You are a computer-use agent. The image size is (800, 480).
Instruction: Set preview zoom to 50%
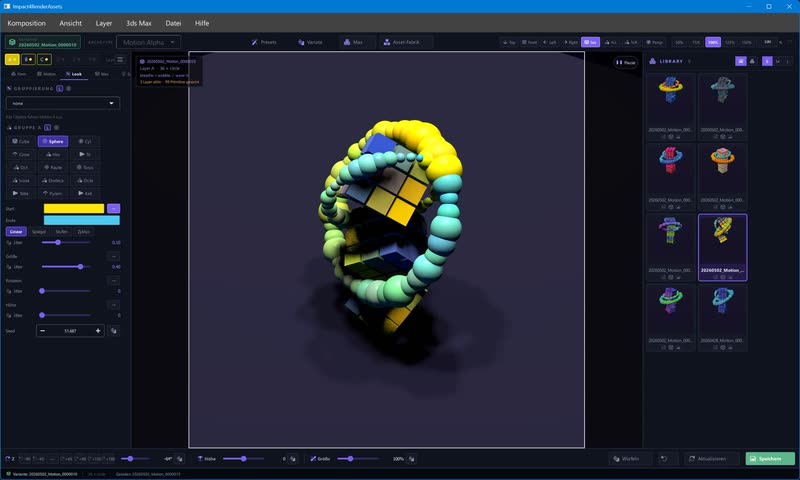coord(679,42)
